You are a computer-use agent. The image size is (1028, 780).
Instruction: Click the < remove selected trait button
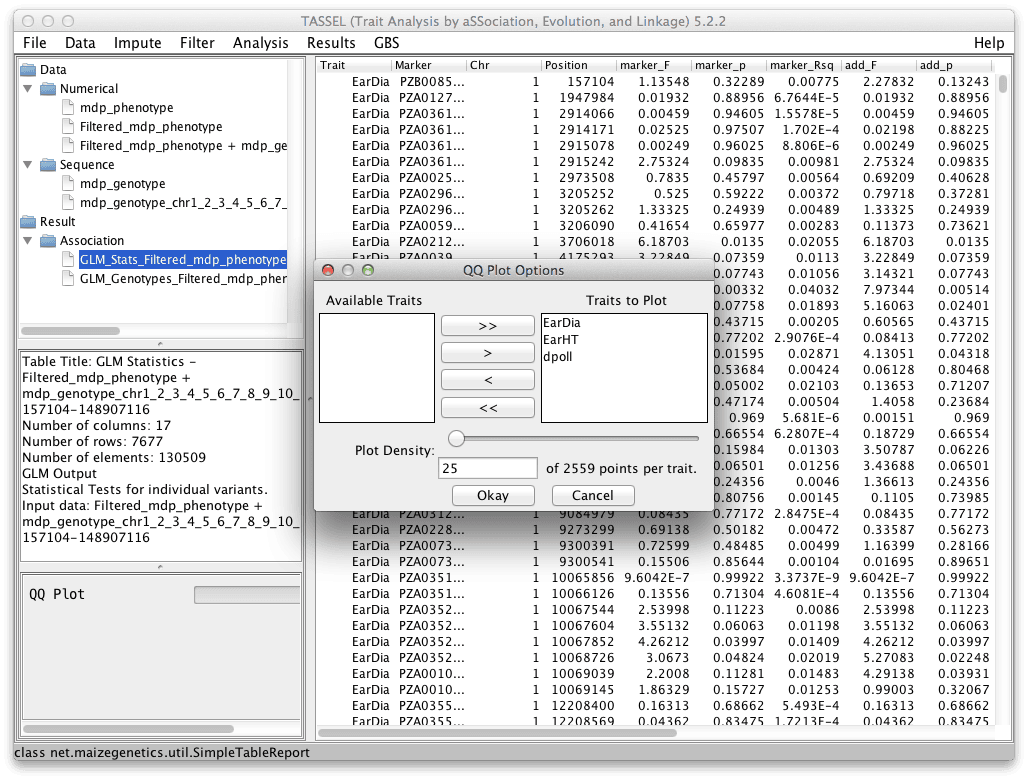tap(488, 380)
